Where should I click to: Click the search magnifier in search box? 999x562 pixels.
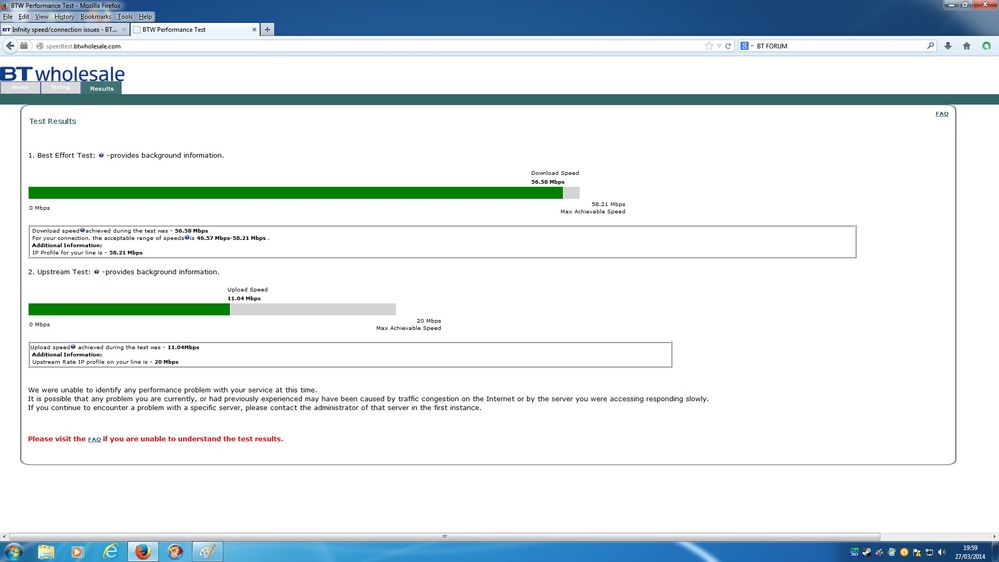coord(930,46)
